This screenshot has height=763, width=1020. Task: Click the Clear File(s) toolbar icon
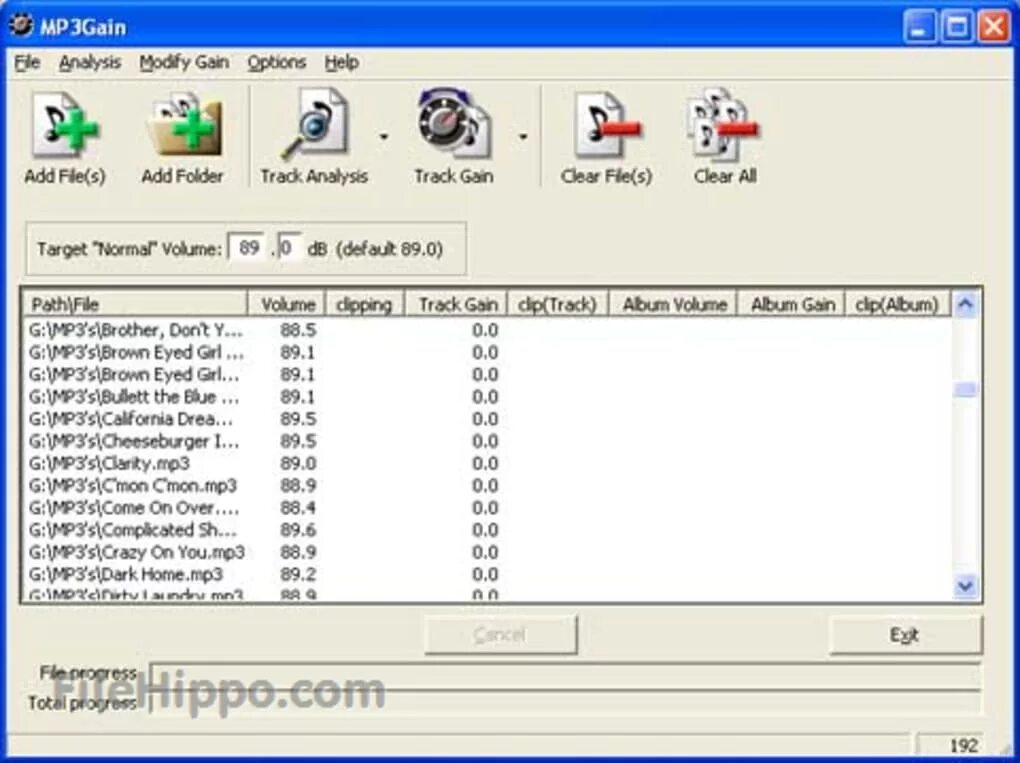[606, 126]
